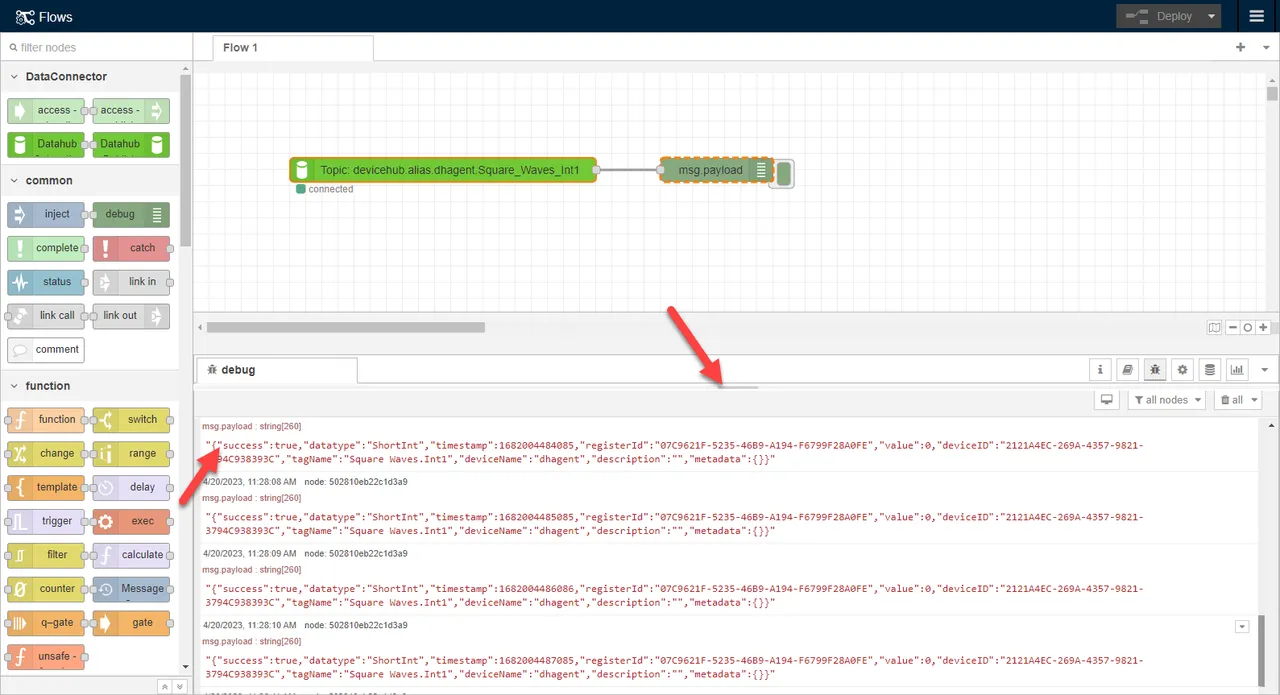Open the debug messages sidebar panel
The image size is (1280, 695).
(1155, 369)
